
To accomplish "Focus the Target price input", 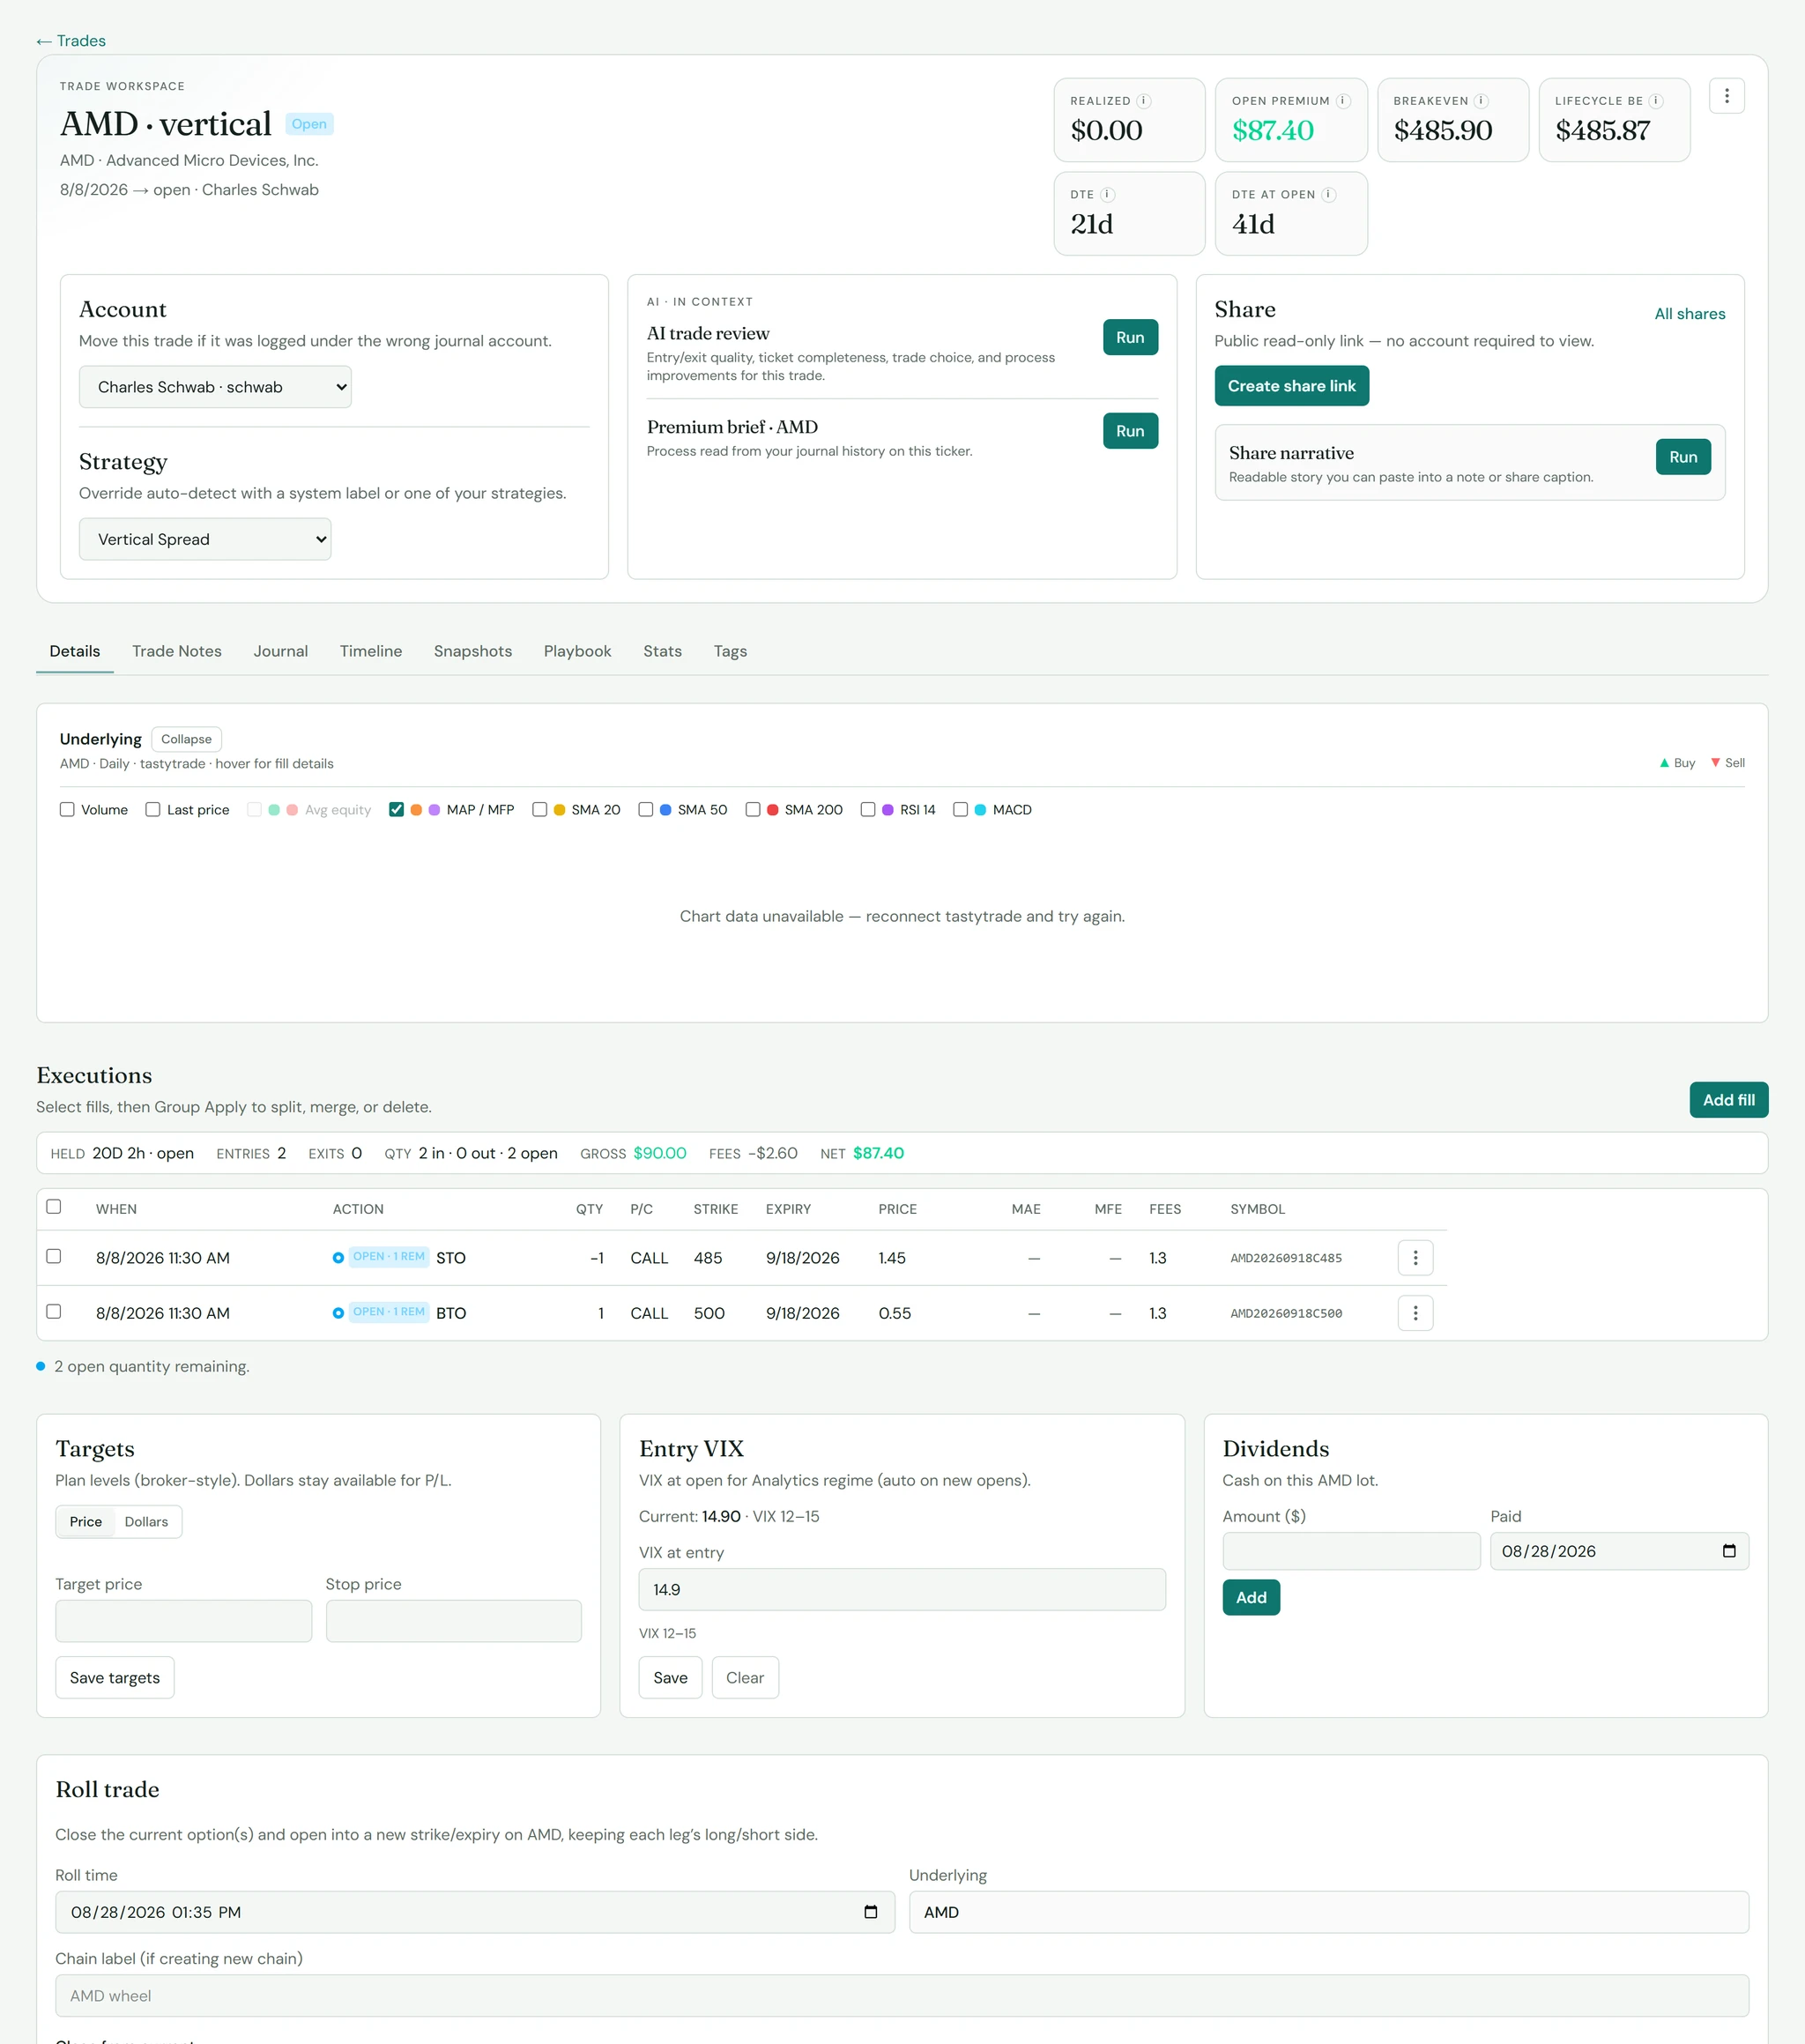I will [184, 1621].
